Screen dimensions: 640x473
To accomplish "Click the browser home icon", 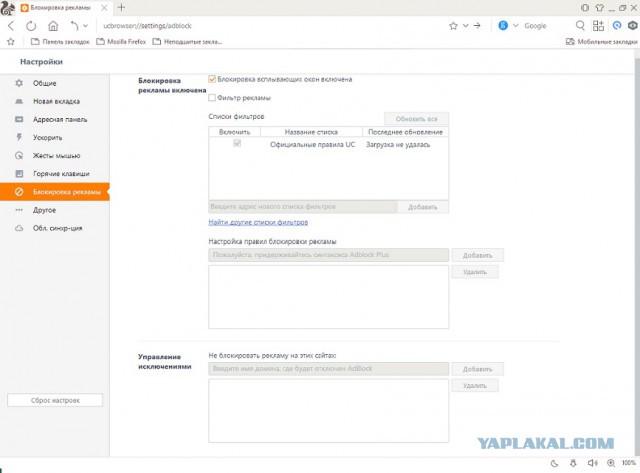I will tap(52, 25).
